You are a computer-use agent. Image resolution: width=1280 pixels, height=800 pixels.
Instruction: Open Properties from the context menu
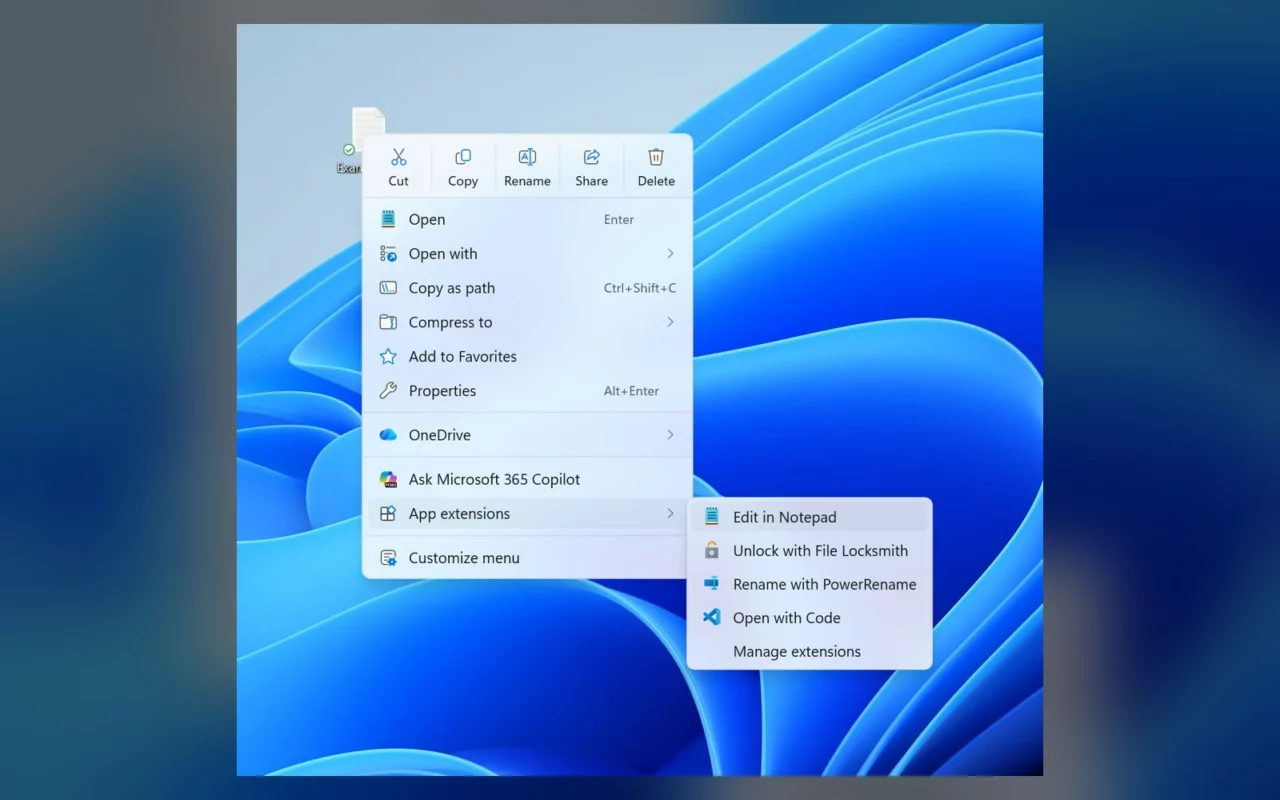point(527,391)
